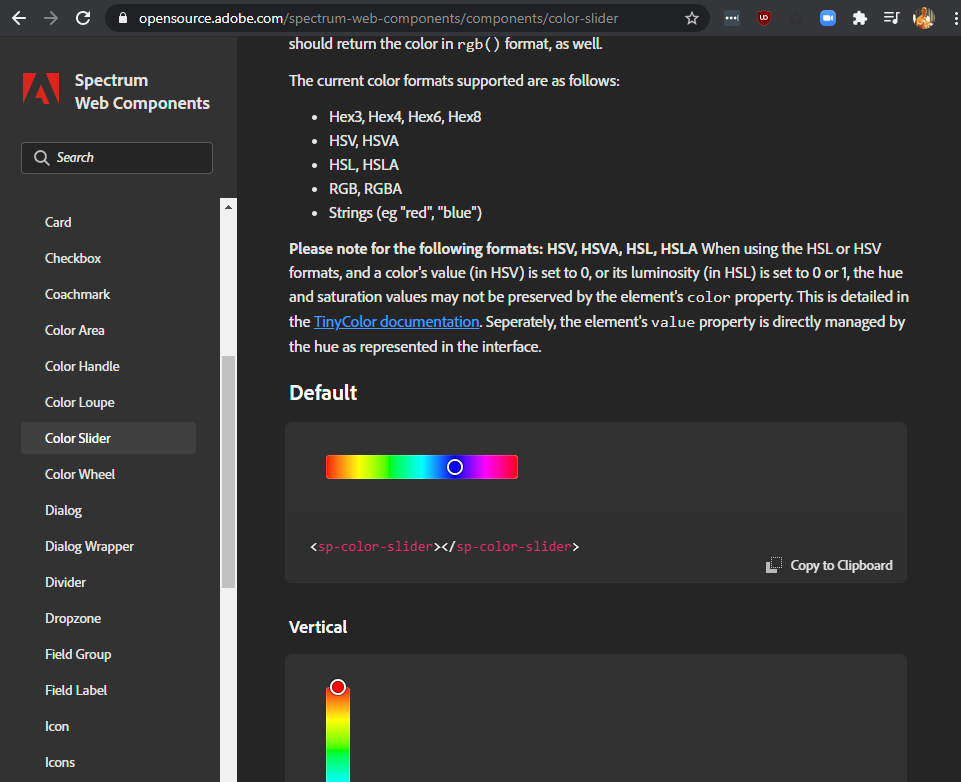
Task: Click the padlock site info icon
Action: 123,18
